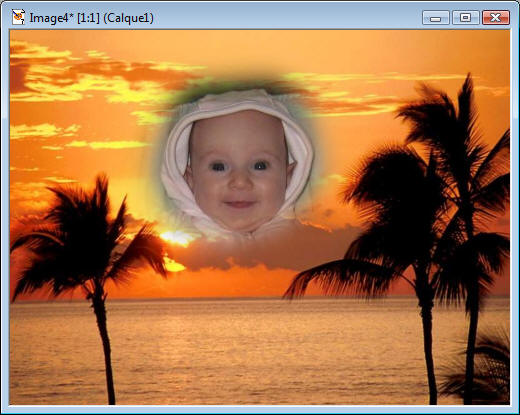Close the Image4 document window
The image size is (520, 415).
[496, 17]
